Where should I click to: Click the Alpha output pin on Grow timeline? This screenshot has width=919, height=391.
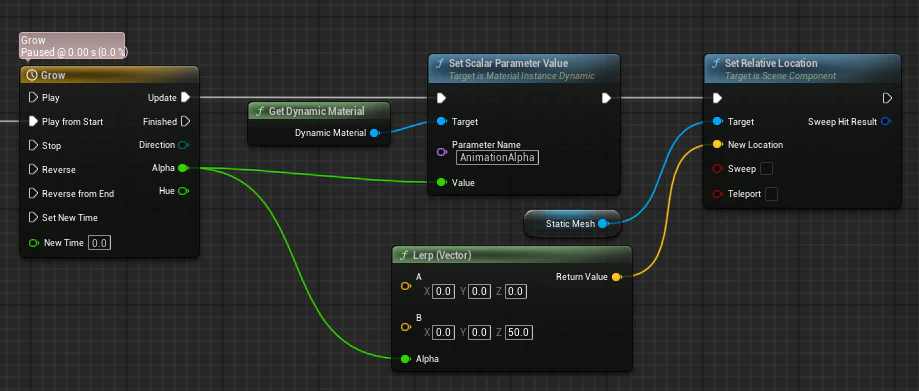click(183, 168)
